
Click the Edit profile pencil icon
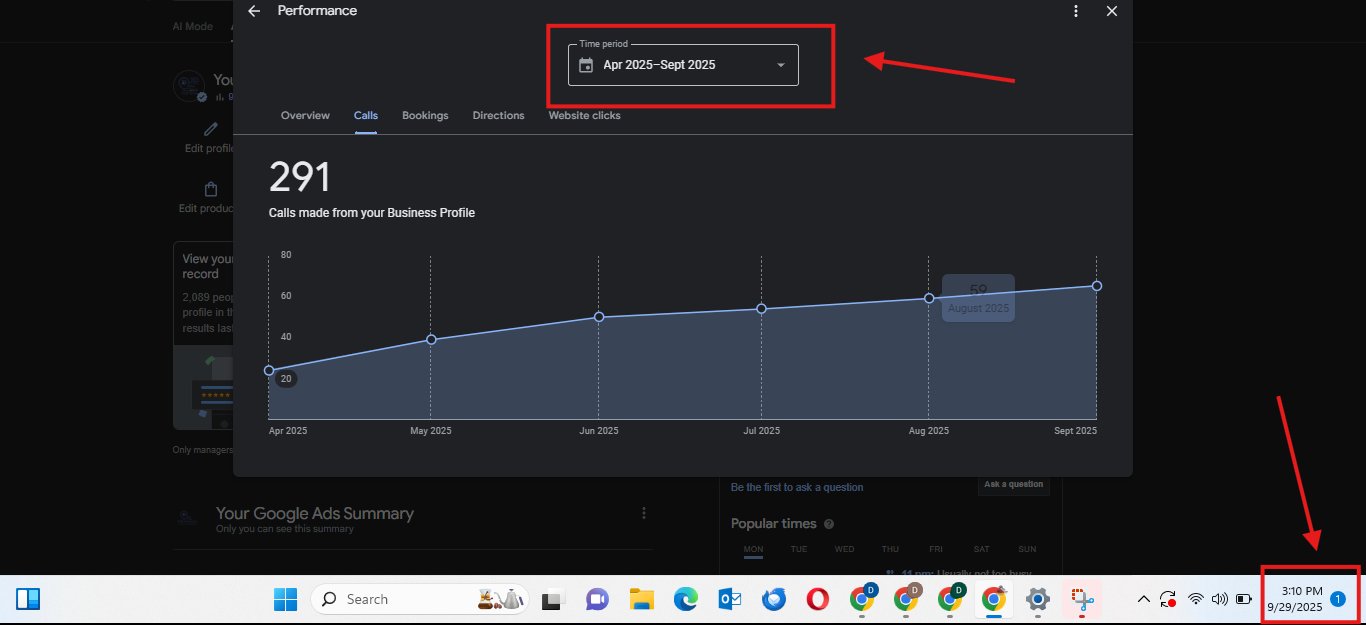pos(211,129)
